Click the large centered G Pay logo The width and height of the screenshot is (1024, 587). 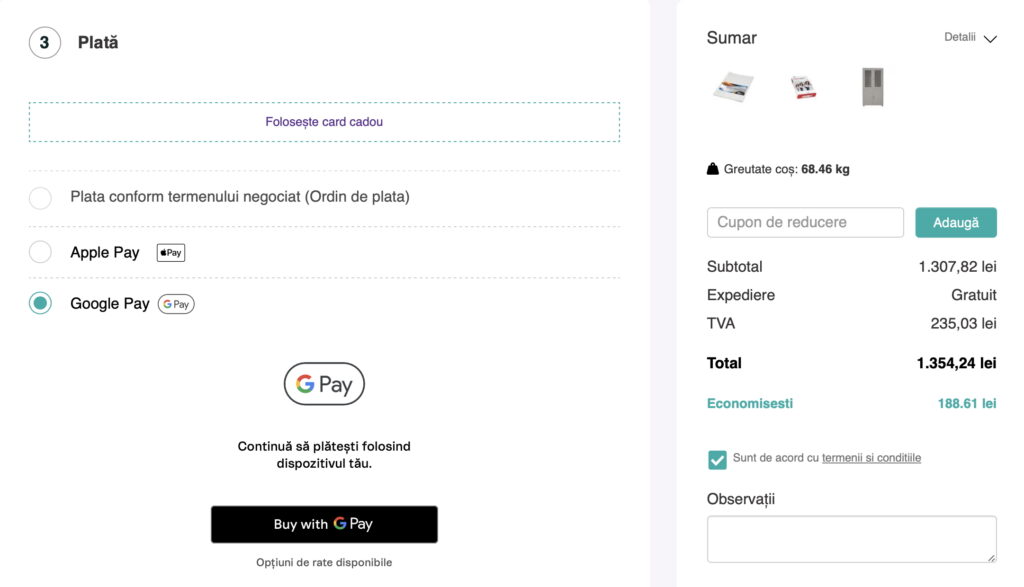click(x=324, y=384)
